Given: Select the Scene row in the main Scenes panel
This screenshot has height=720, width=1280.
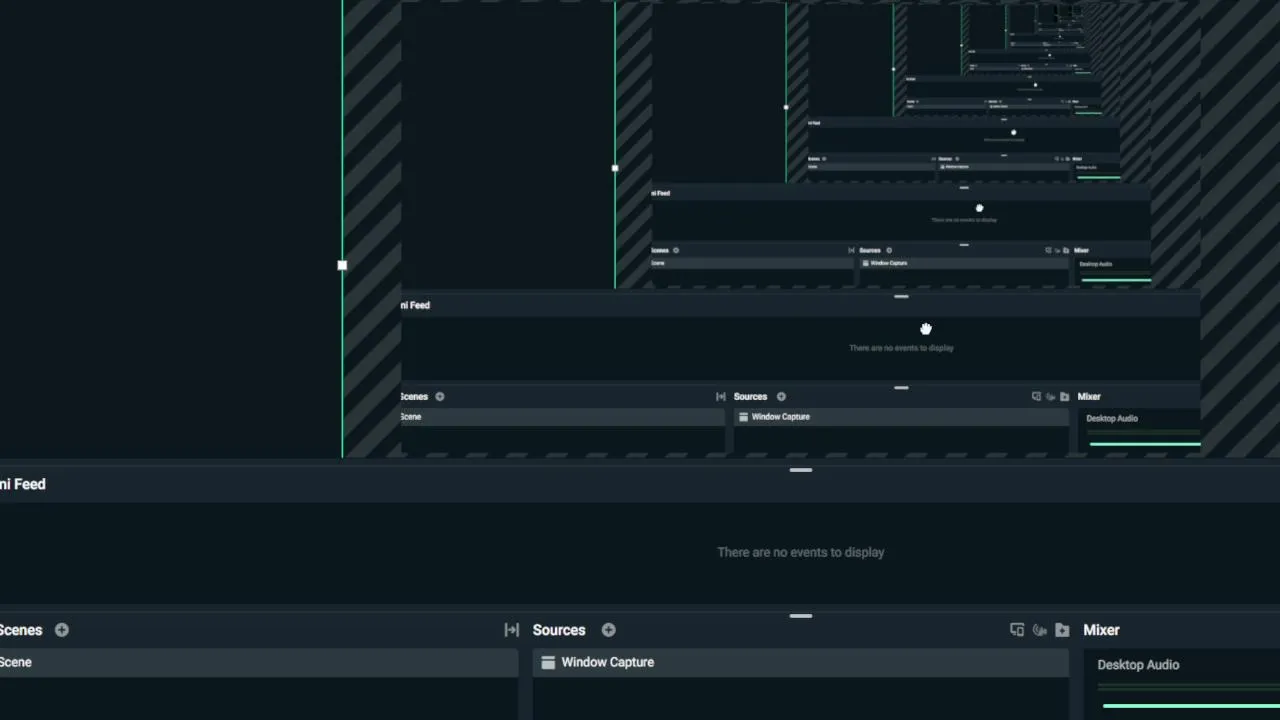Looking at the screenshot, I should point(259,662).
